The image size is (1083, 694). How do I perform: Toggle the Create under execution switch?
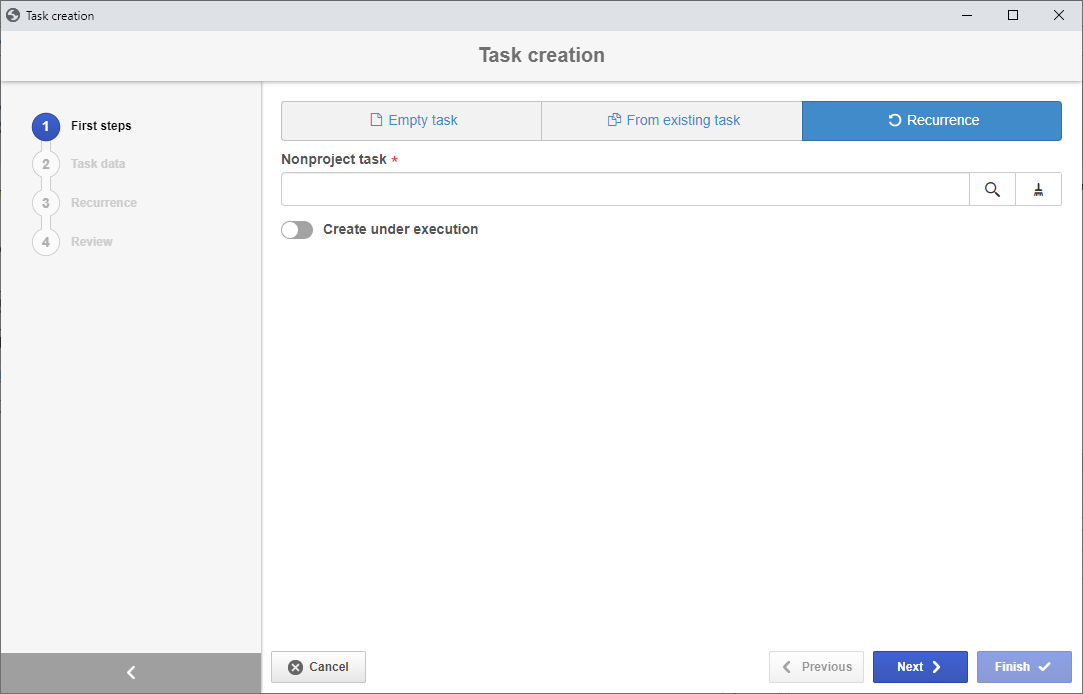tap(297, 230)
